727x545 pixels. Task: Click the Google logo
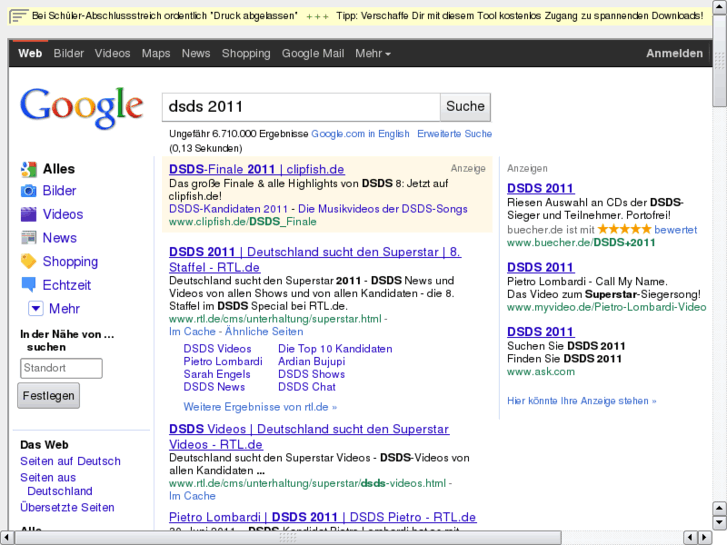pos(82,108)
